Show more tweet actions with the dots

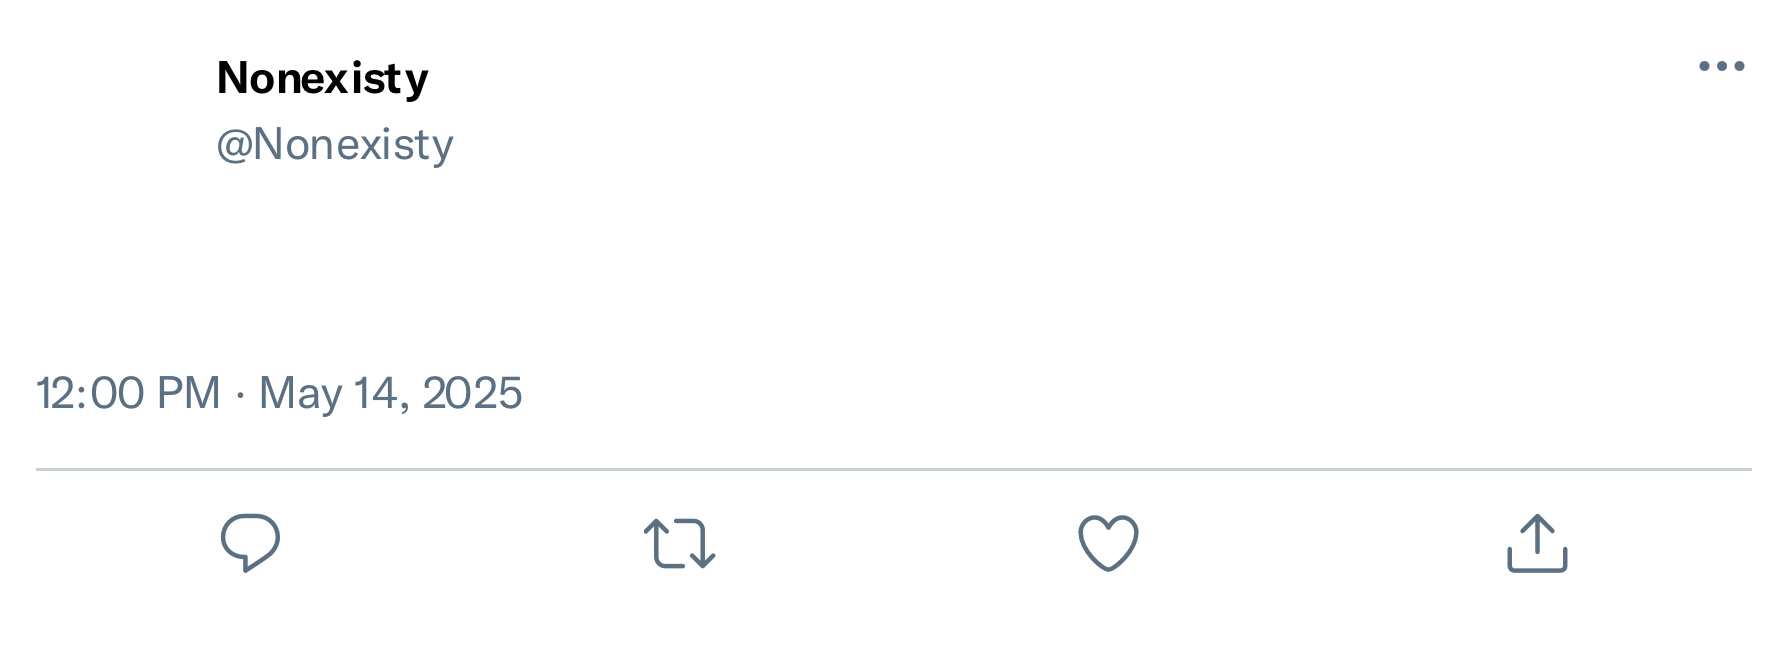1721,67
